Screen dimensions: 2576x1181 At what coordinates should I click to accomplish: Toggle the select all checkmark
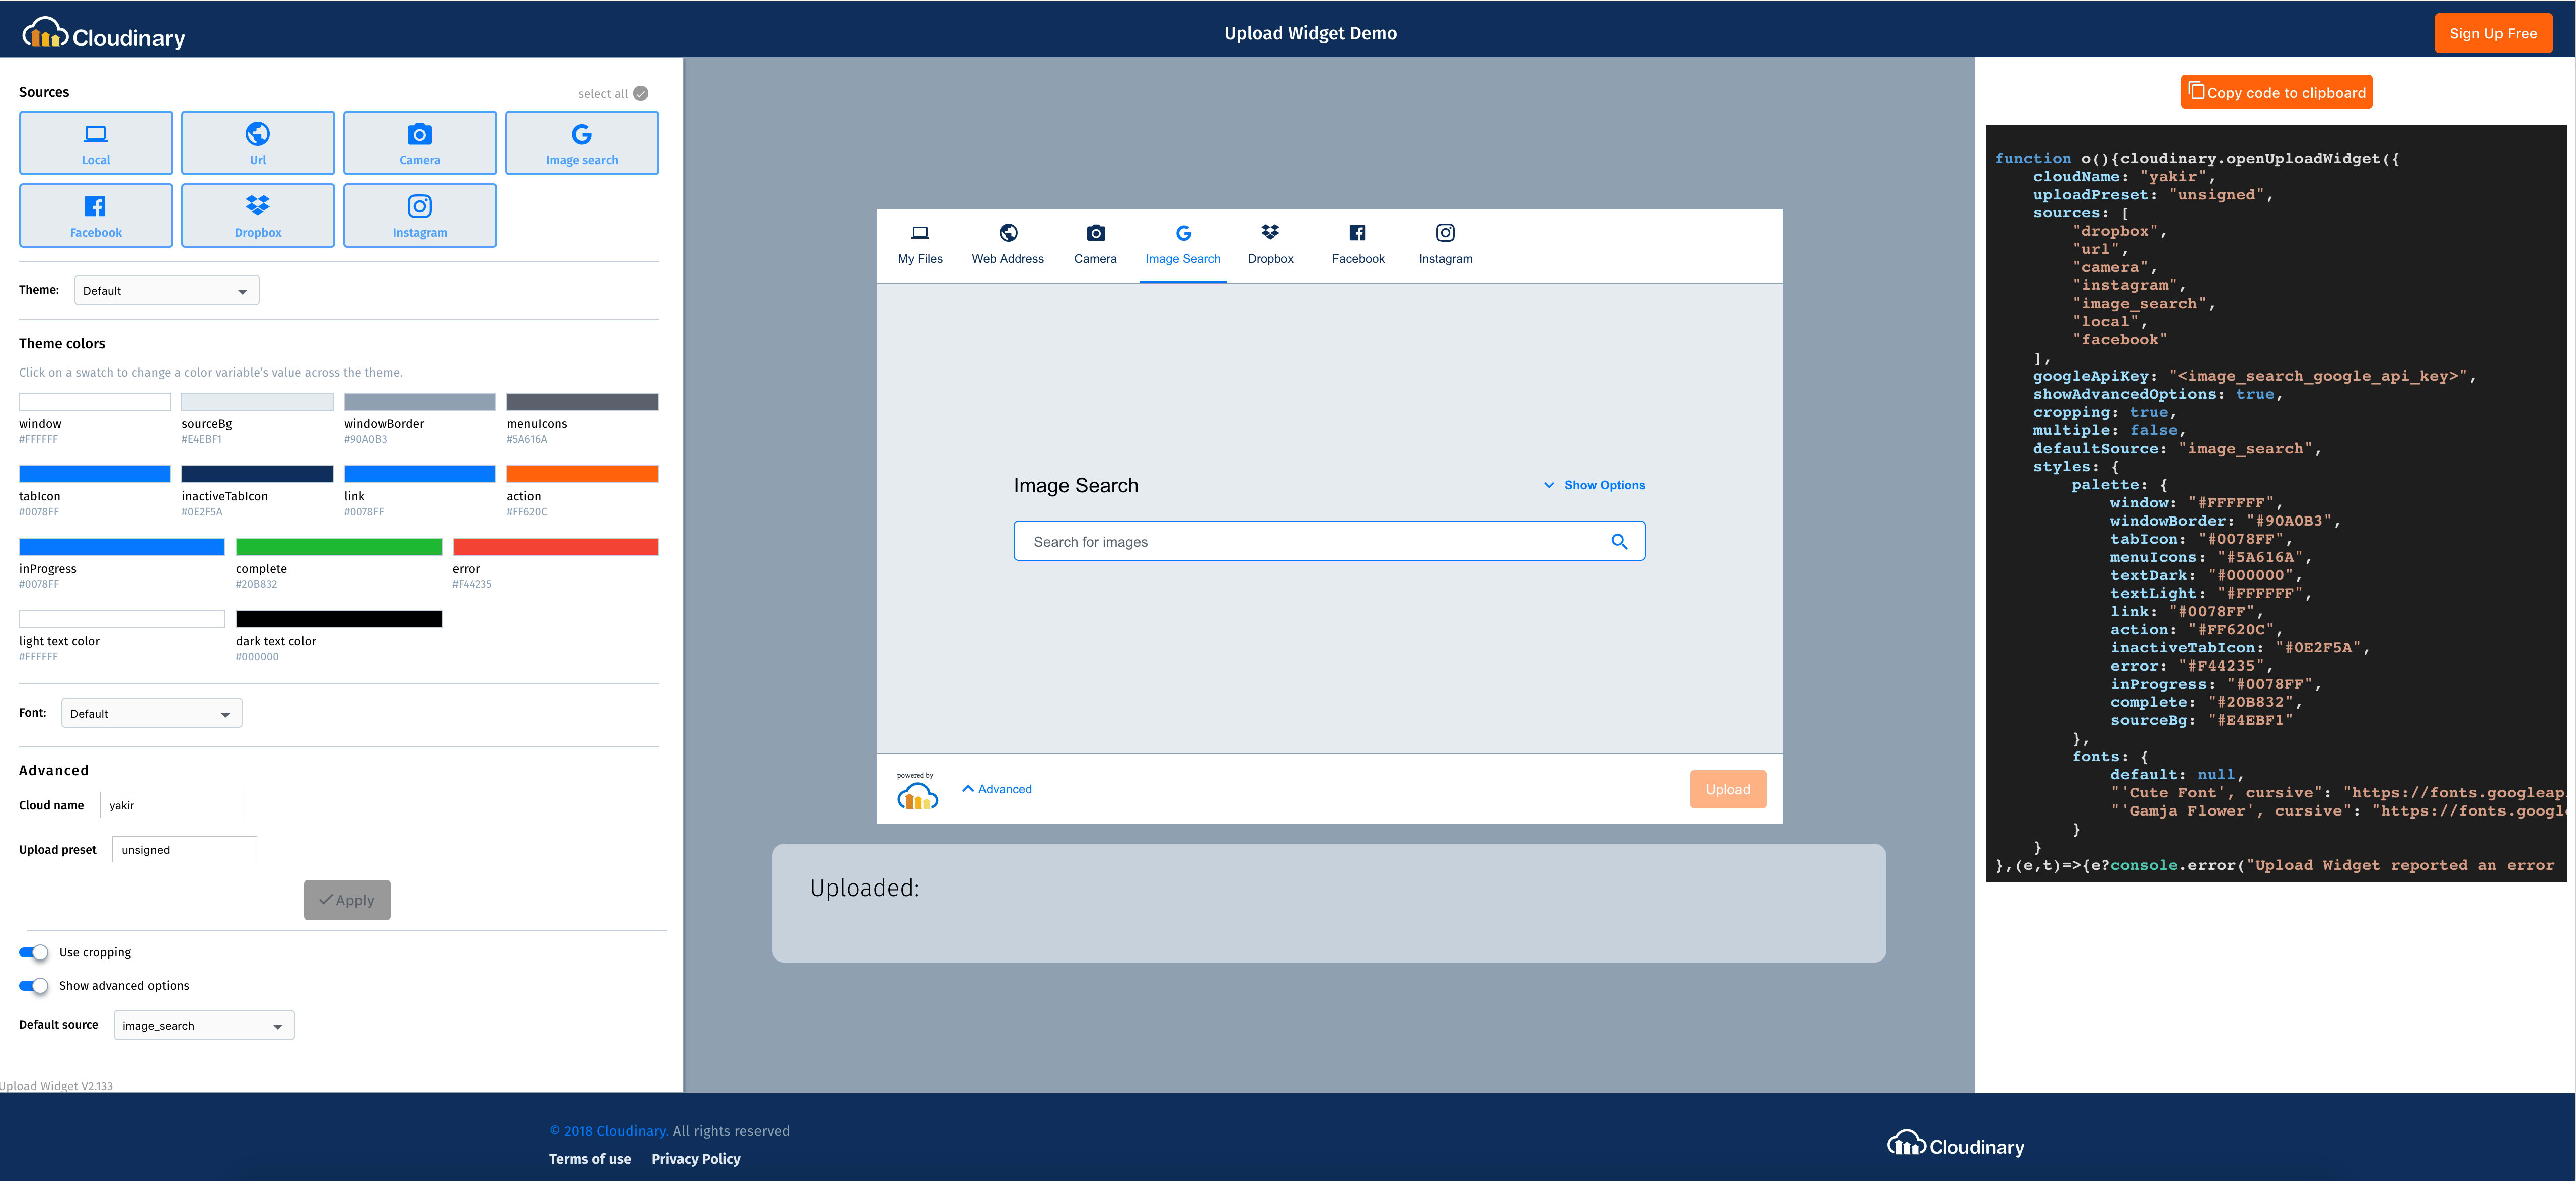point(641,93)
